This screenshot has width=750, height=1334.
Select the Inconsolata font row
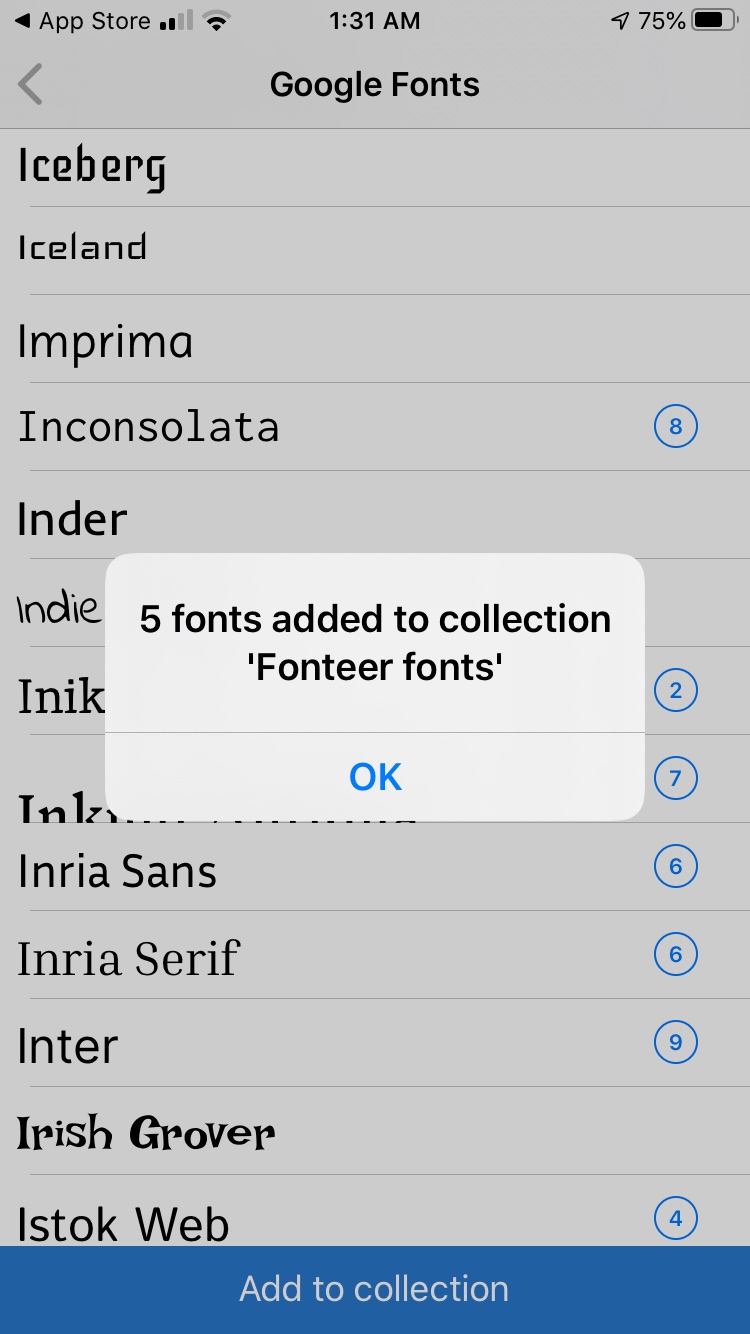[375, 427]
